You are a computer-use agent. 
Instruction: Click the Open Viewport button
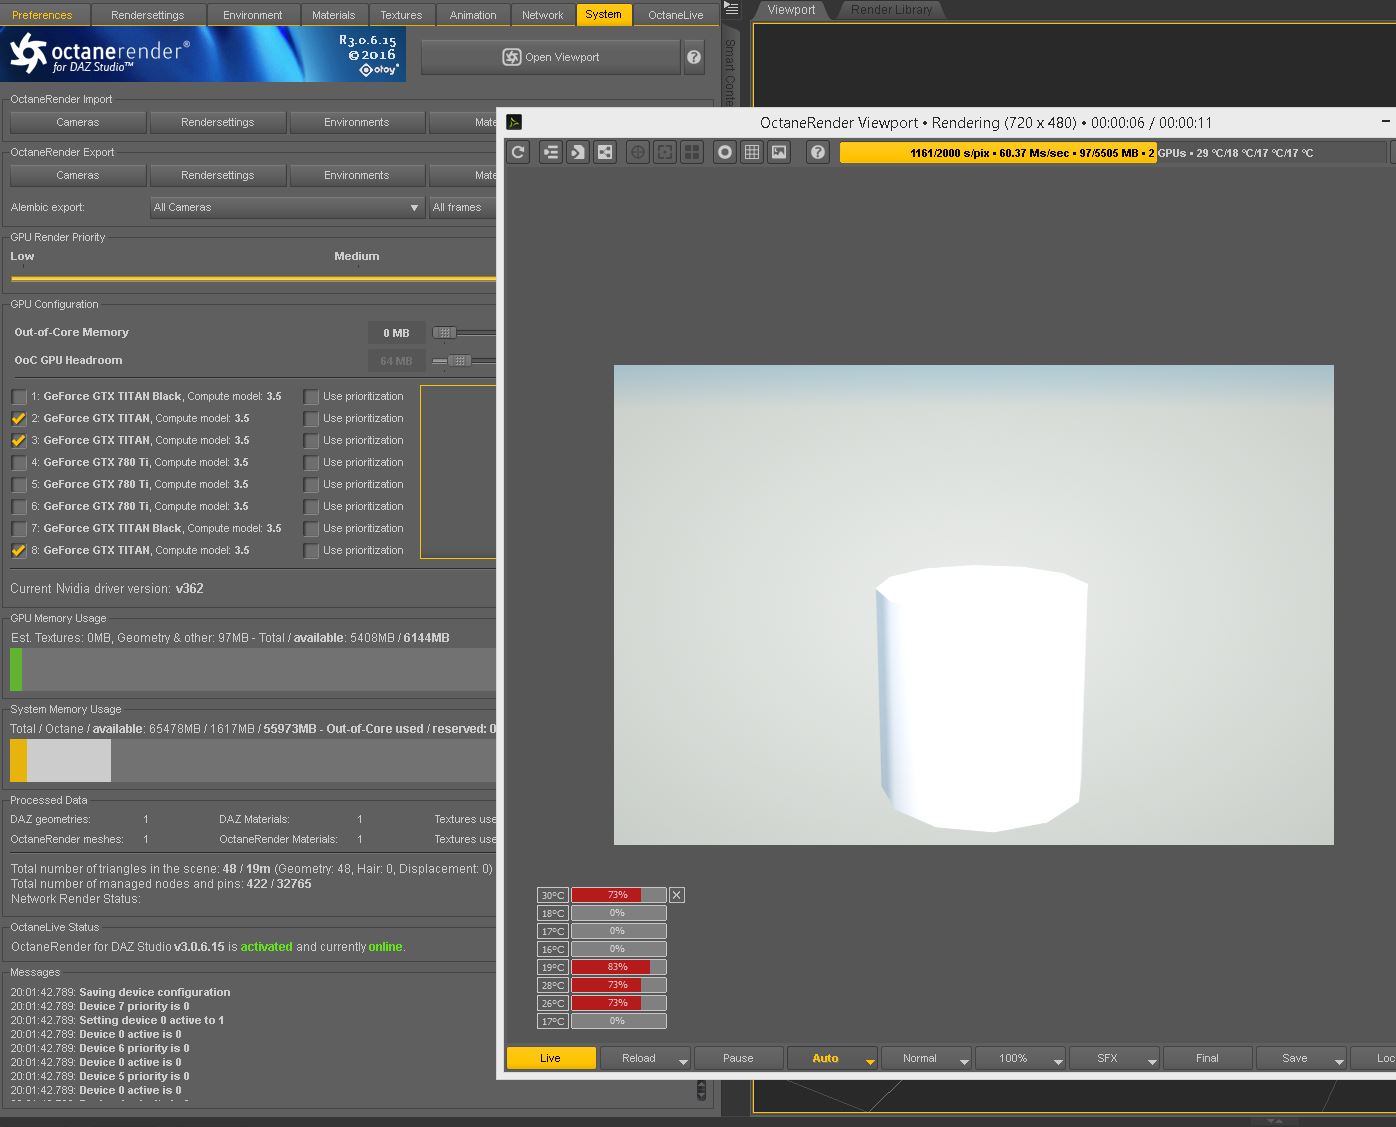[550, 57]
